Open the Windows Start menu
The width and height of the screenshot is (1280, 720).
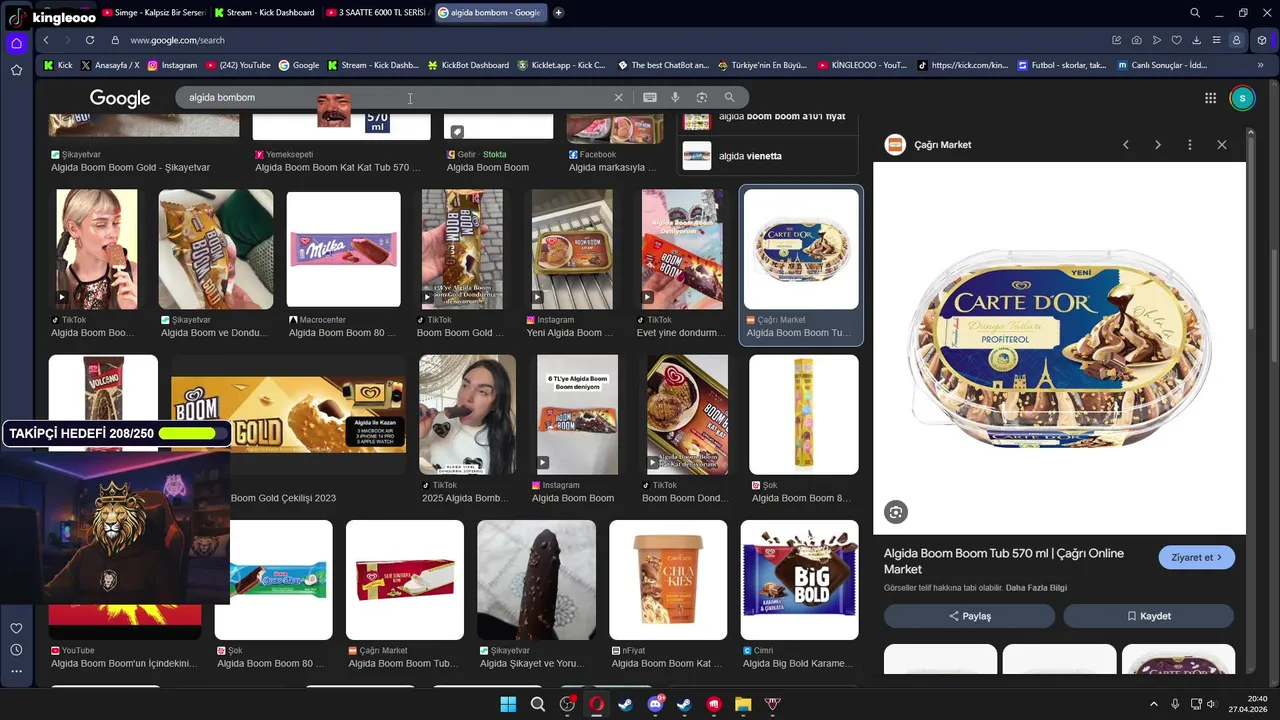508,704
